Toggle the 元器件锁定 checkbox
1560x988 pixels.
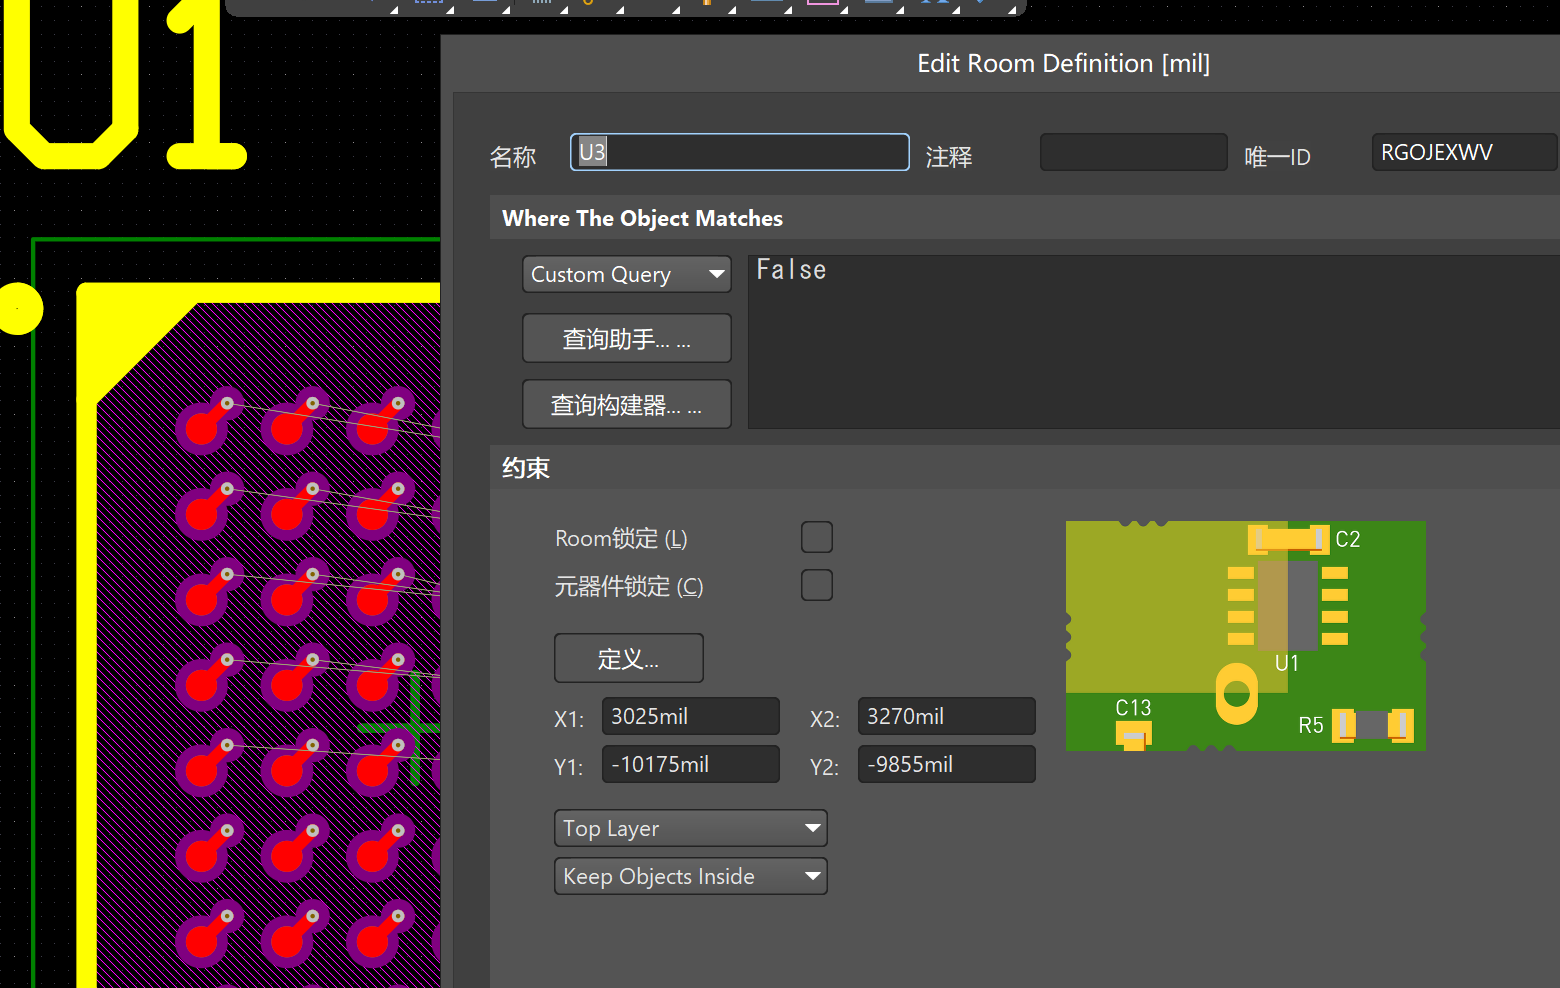pos(816,585)
